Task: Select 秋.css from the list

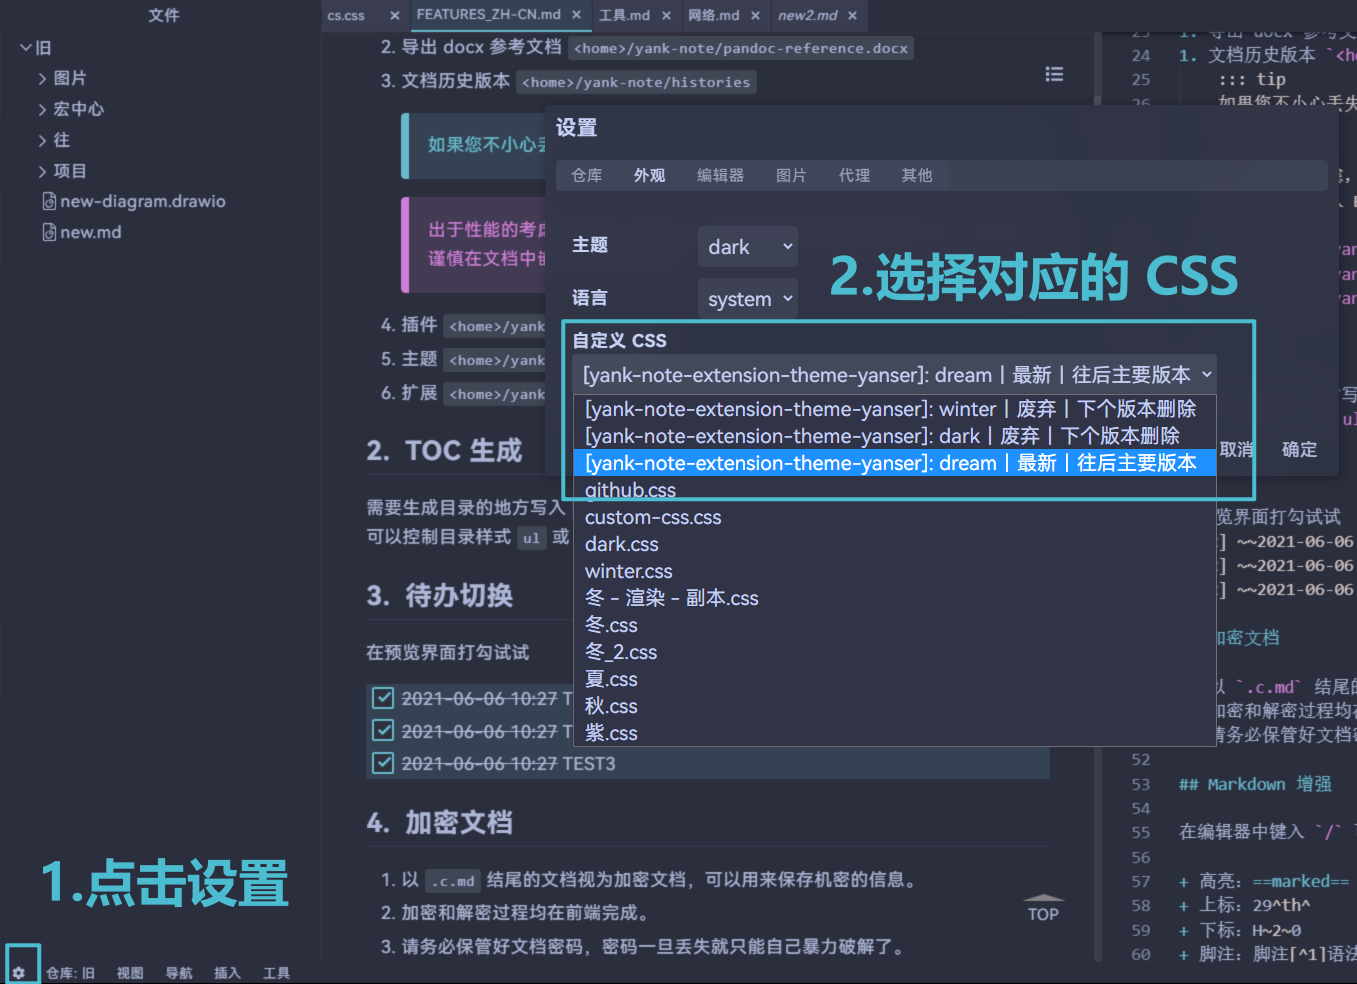Action: (x=895, y=706)
